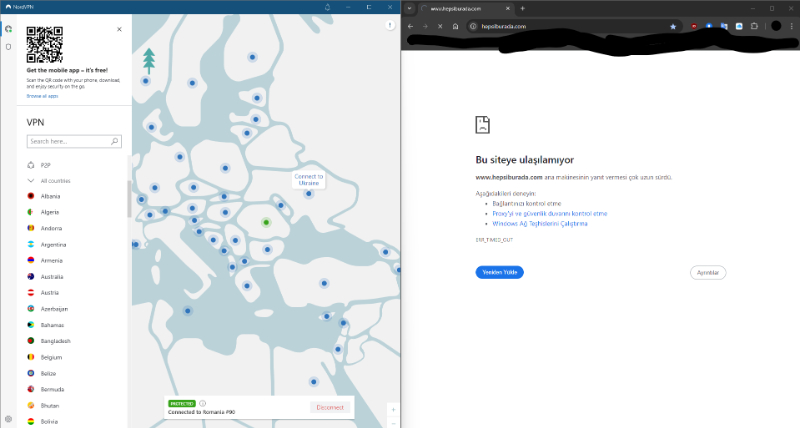Viewport: 800px width, 428px height.
Task: Click the info icon beside PROTECTED badge
Action: coord(203,404)
